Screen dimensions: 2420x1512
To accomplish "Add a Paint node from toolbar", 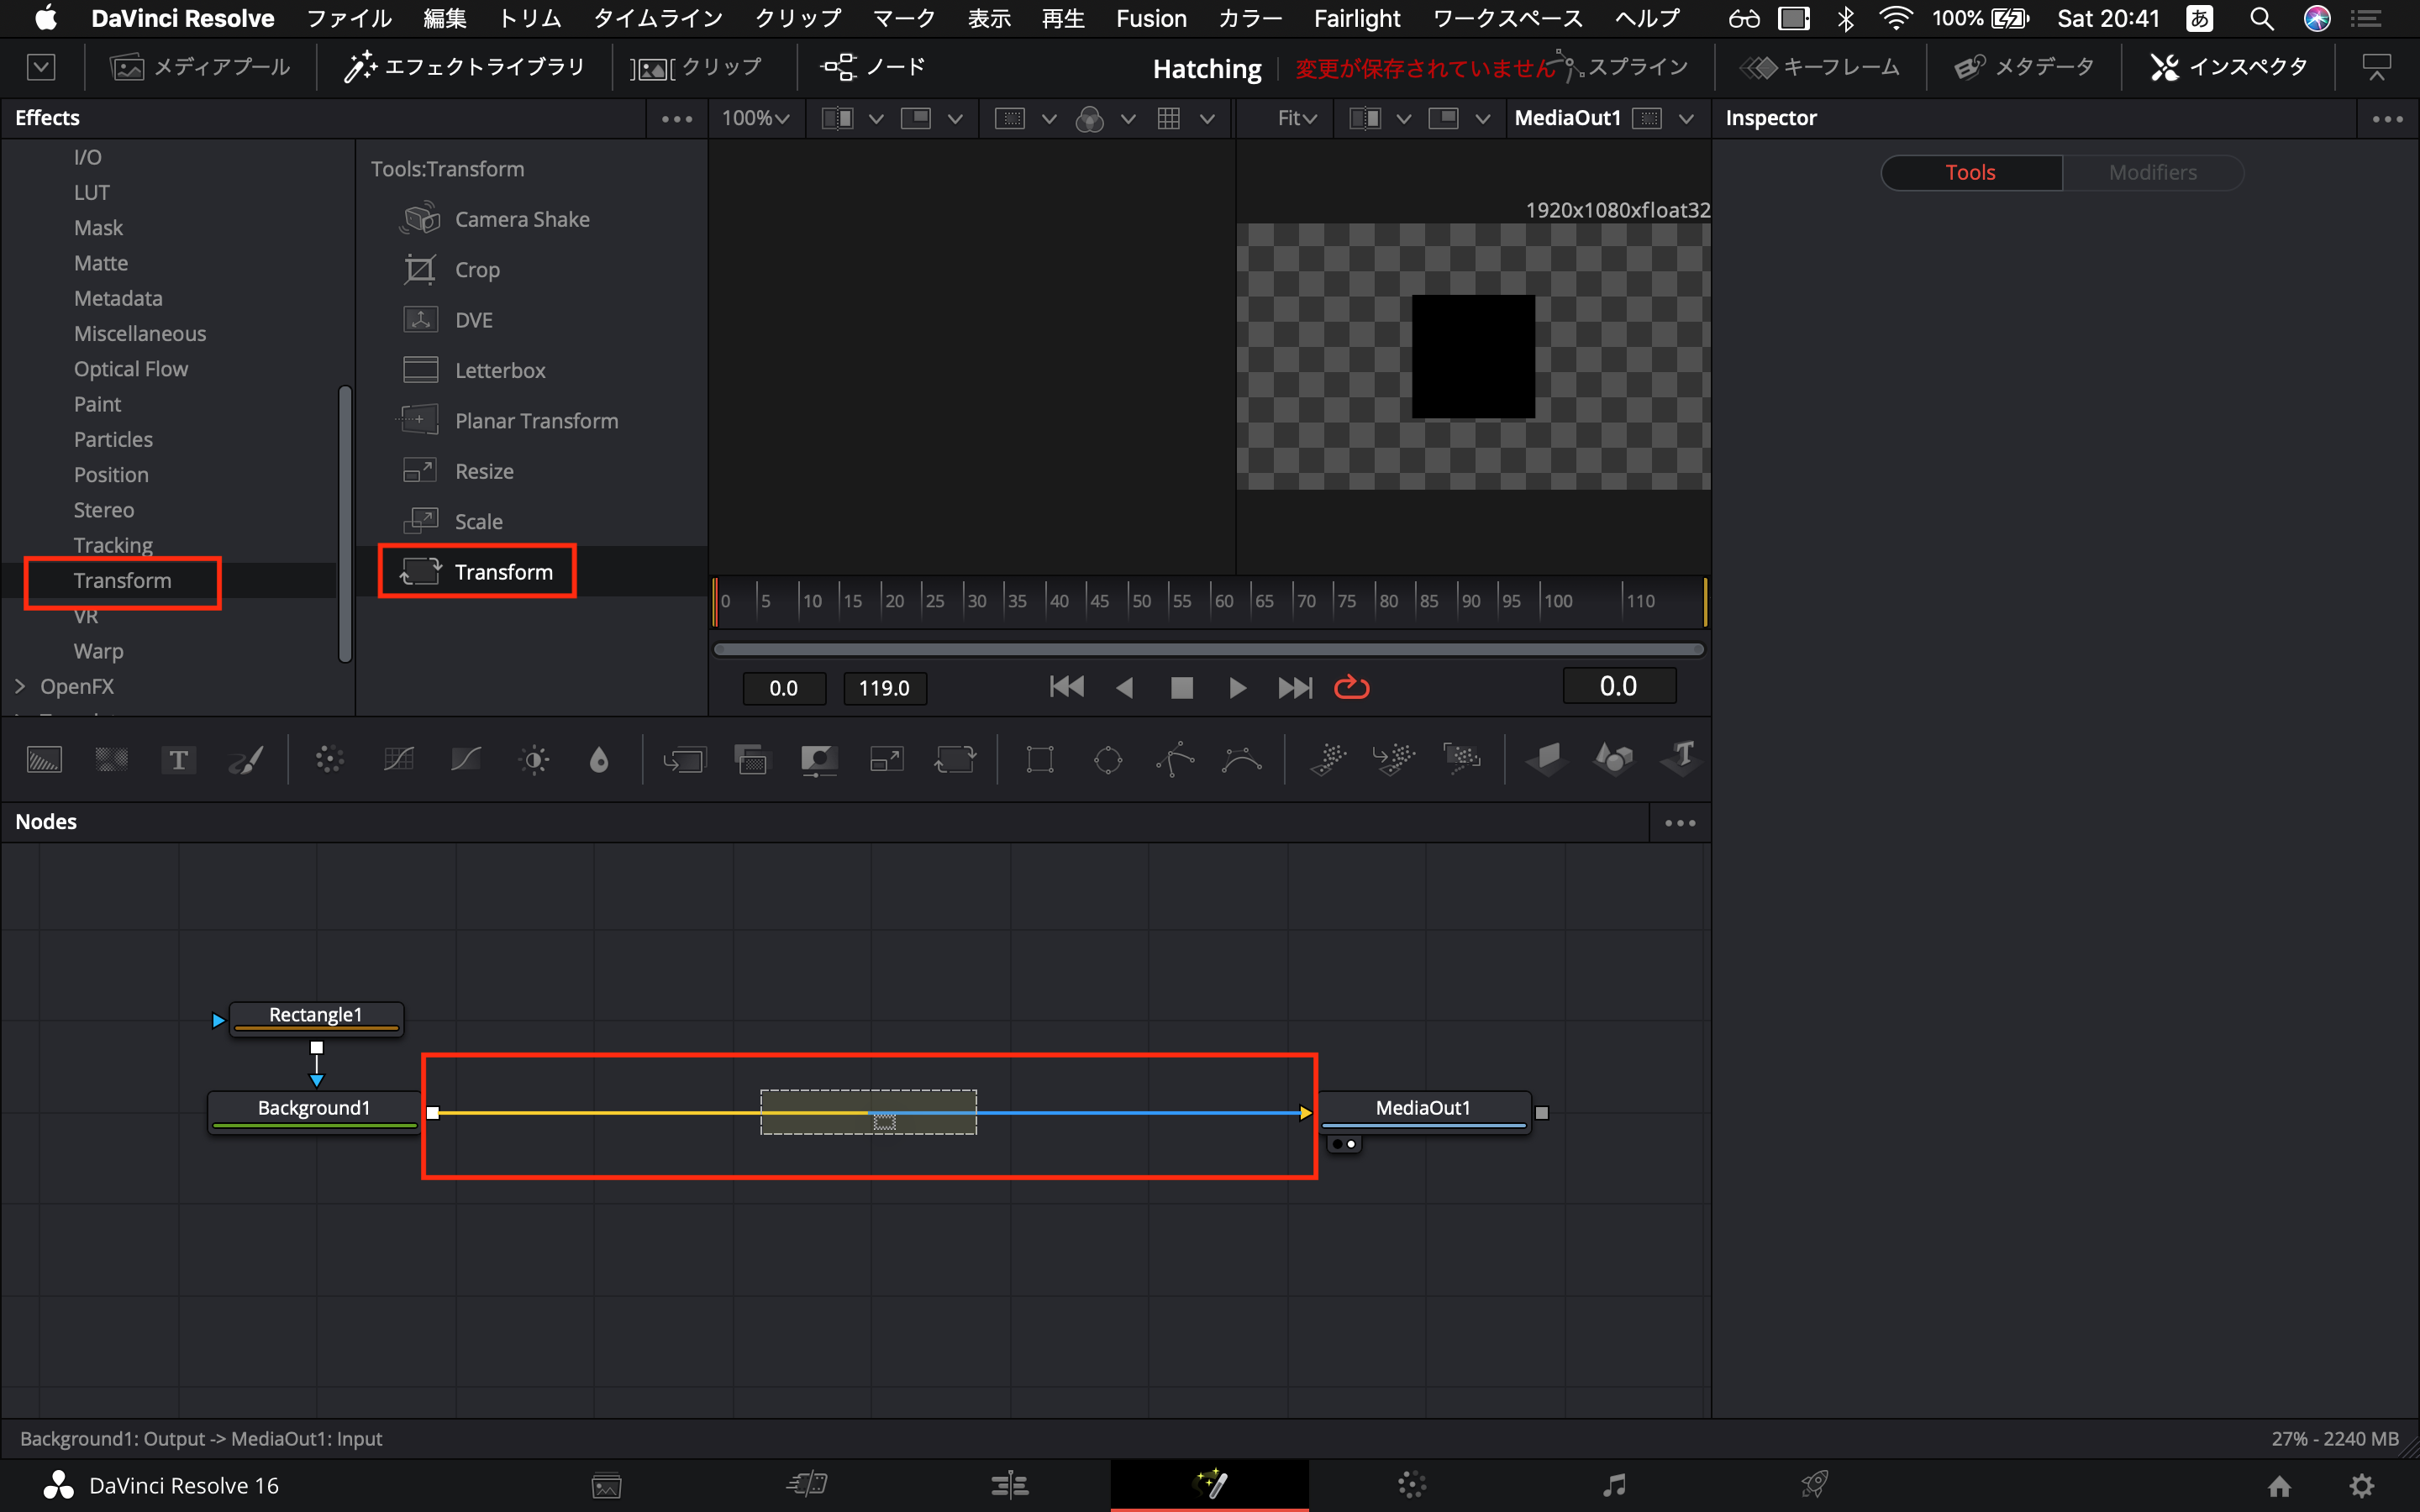I will pos(246,760).
